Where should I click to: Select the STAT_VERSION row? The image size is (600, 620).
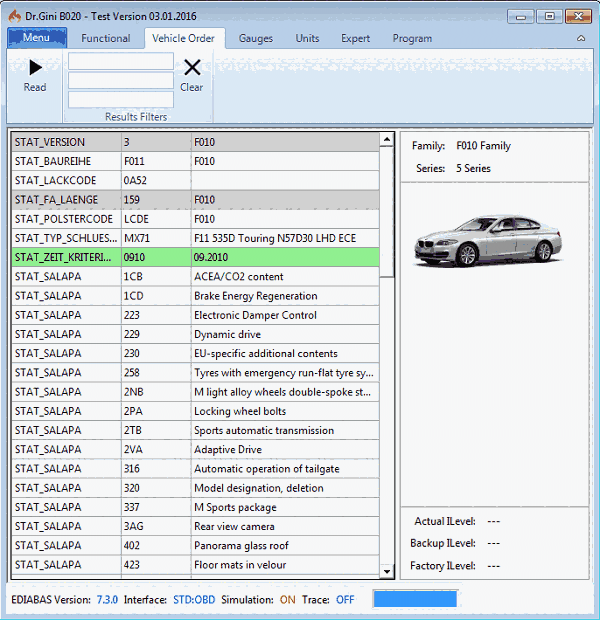200,142
